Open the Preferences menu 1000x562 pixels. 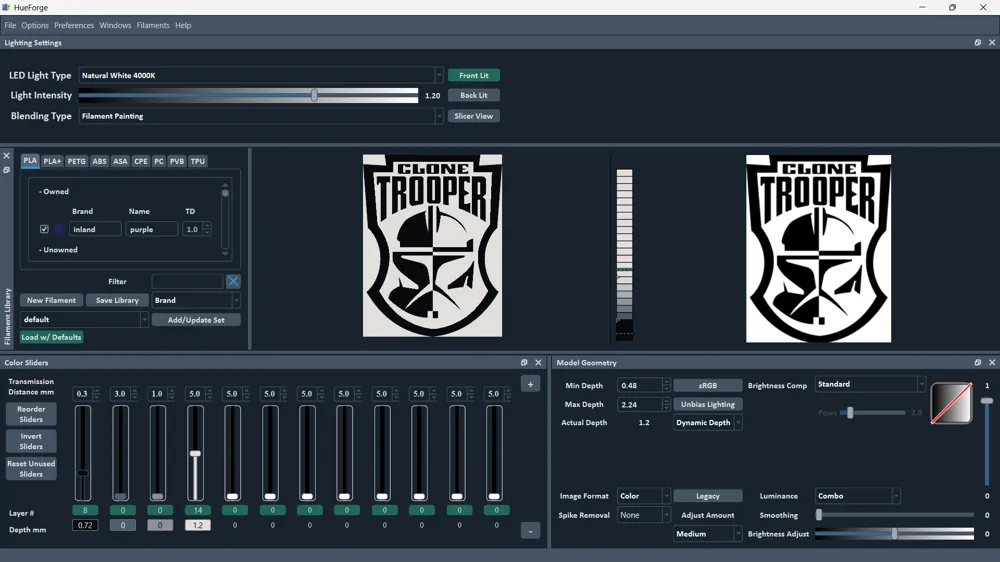click(74, 26)
